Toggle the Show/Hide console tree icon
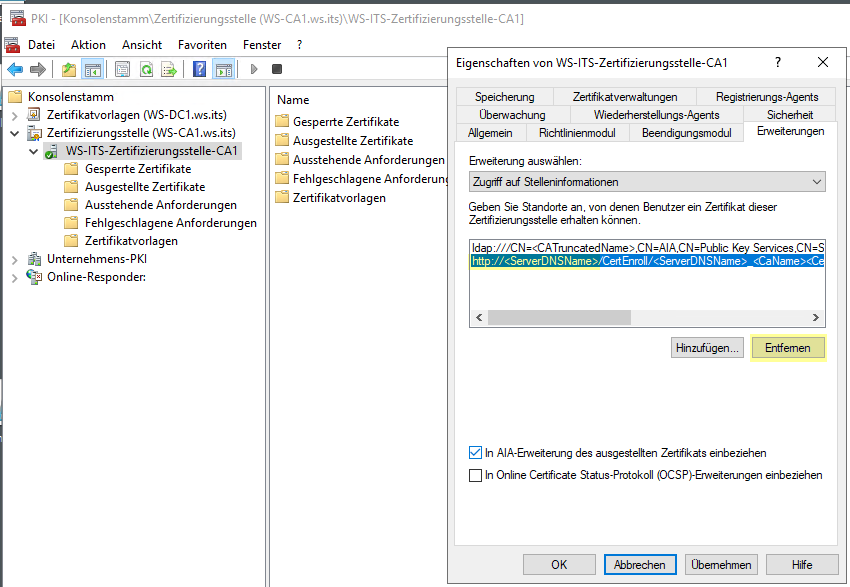 tap(93, 69)
